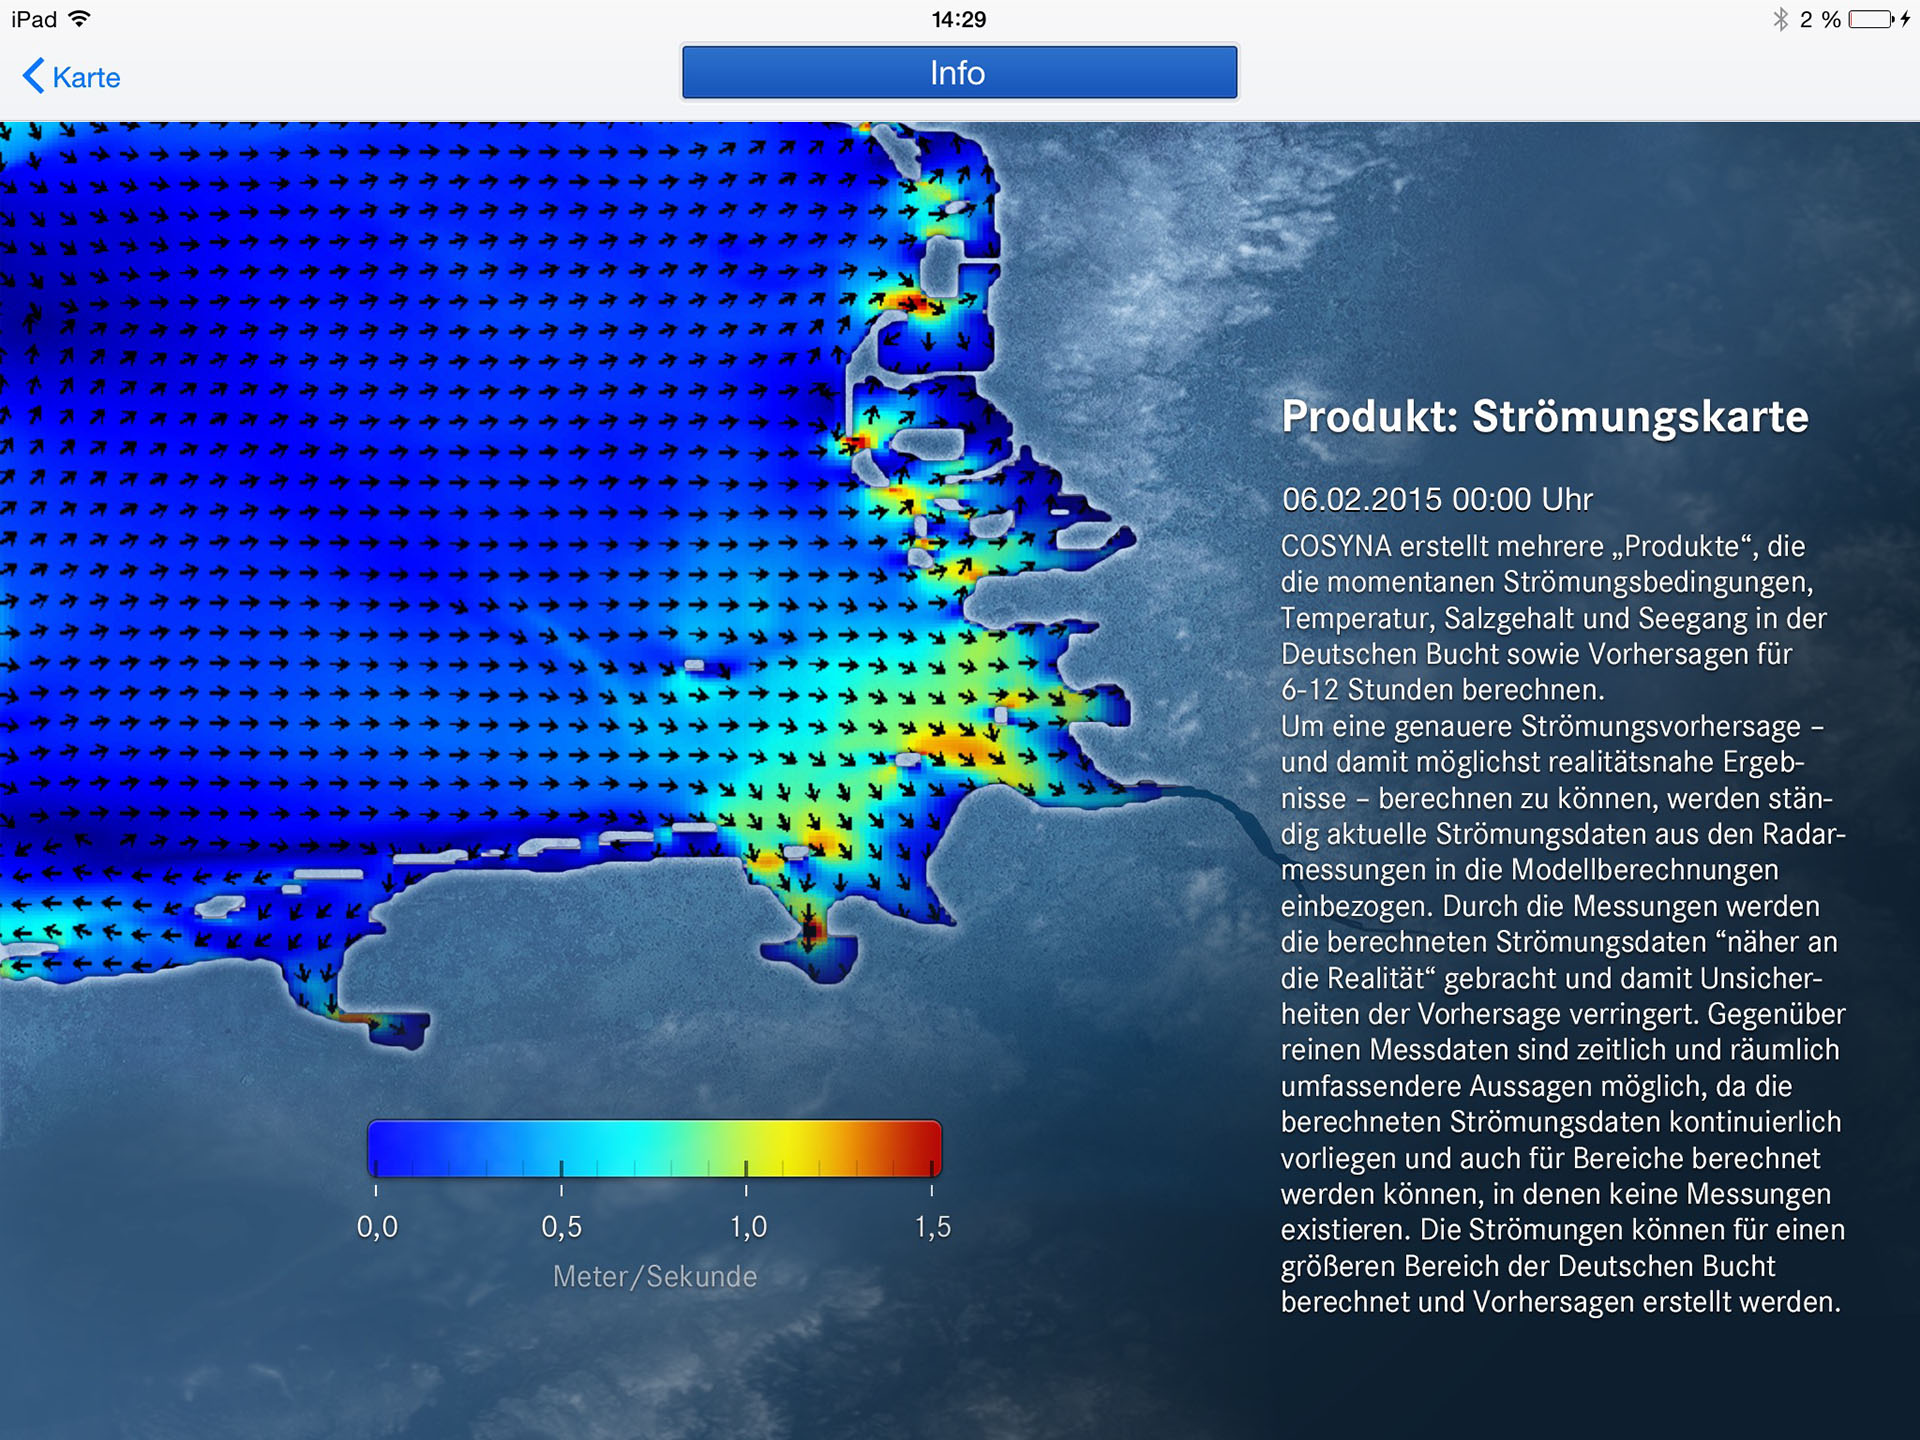Tap the 0,5 scale label
This screenshot has width=1920, height=1440.
561,1227
